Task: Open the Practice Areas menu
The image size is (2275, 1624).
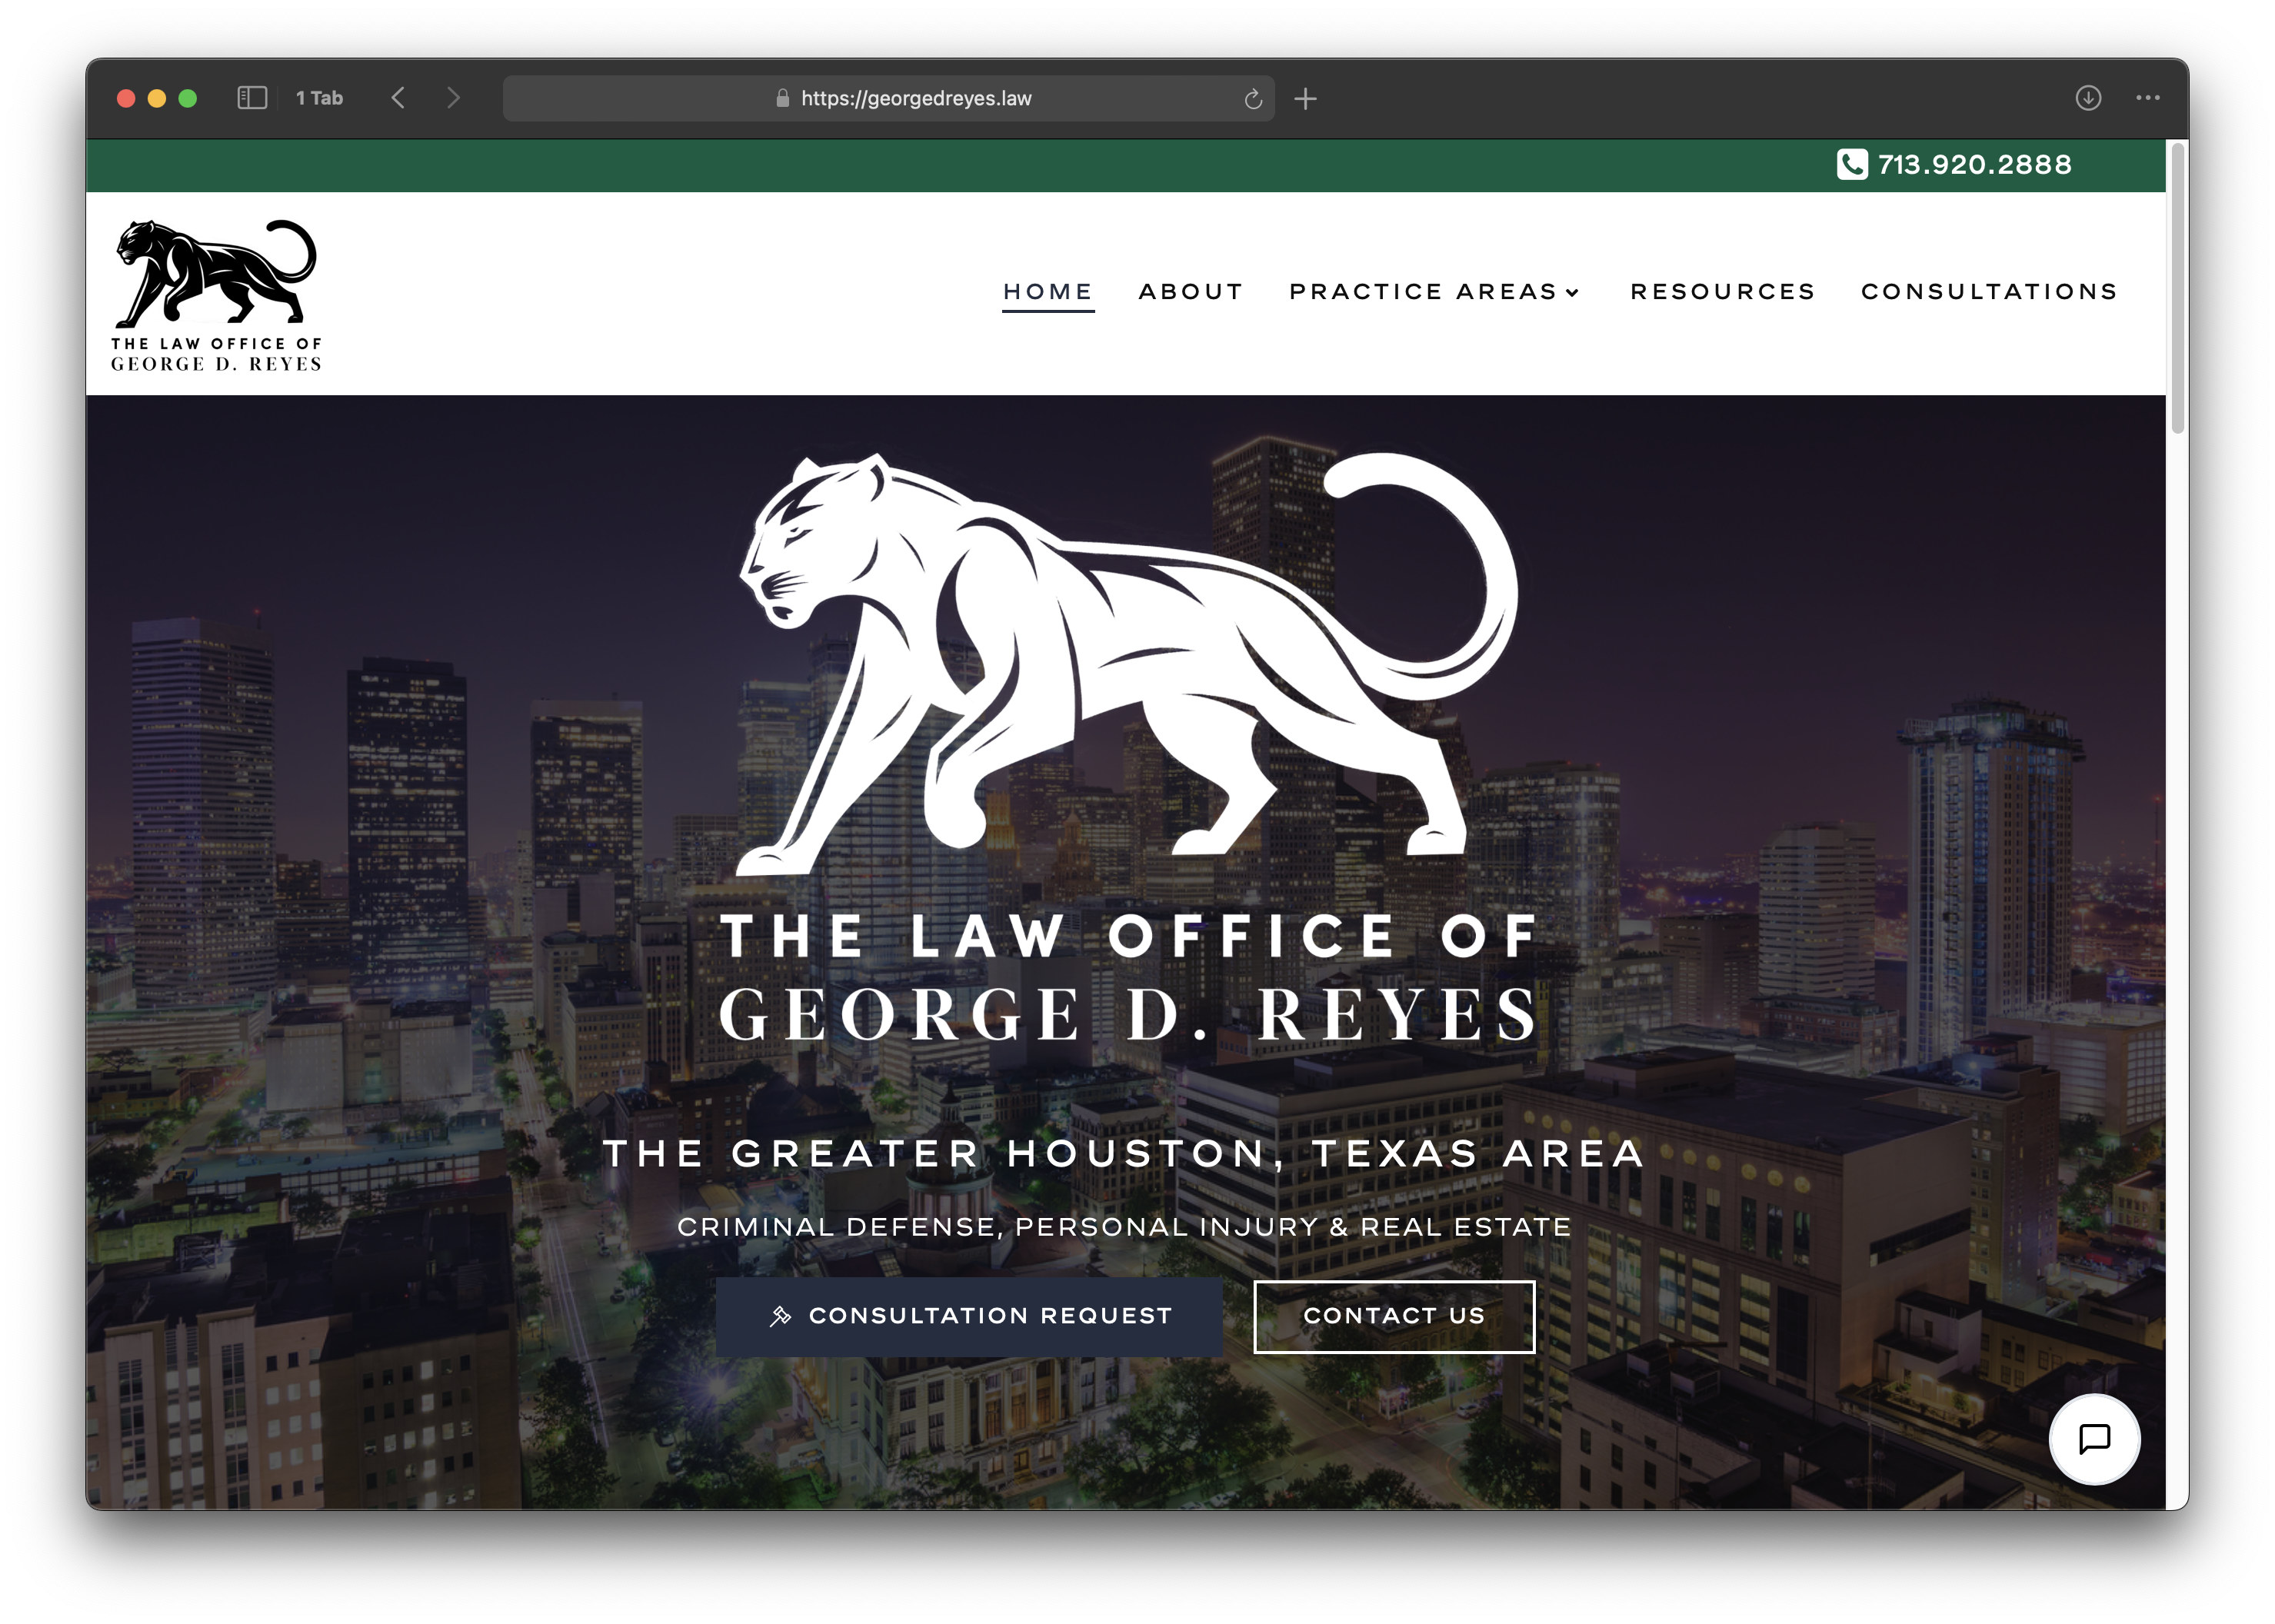Action: click(x=1424, y=292)
